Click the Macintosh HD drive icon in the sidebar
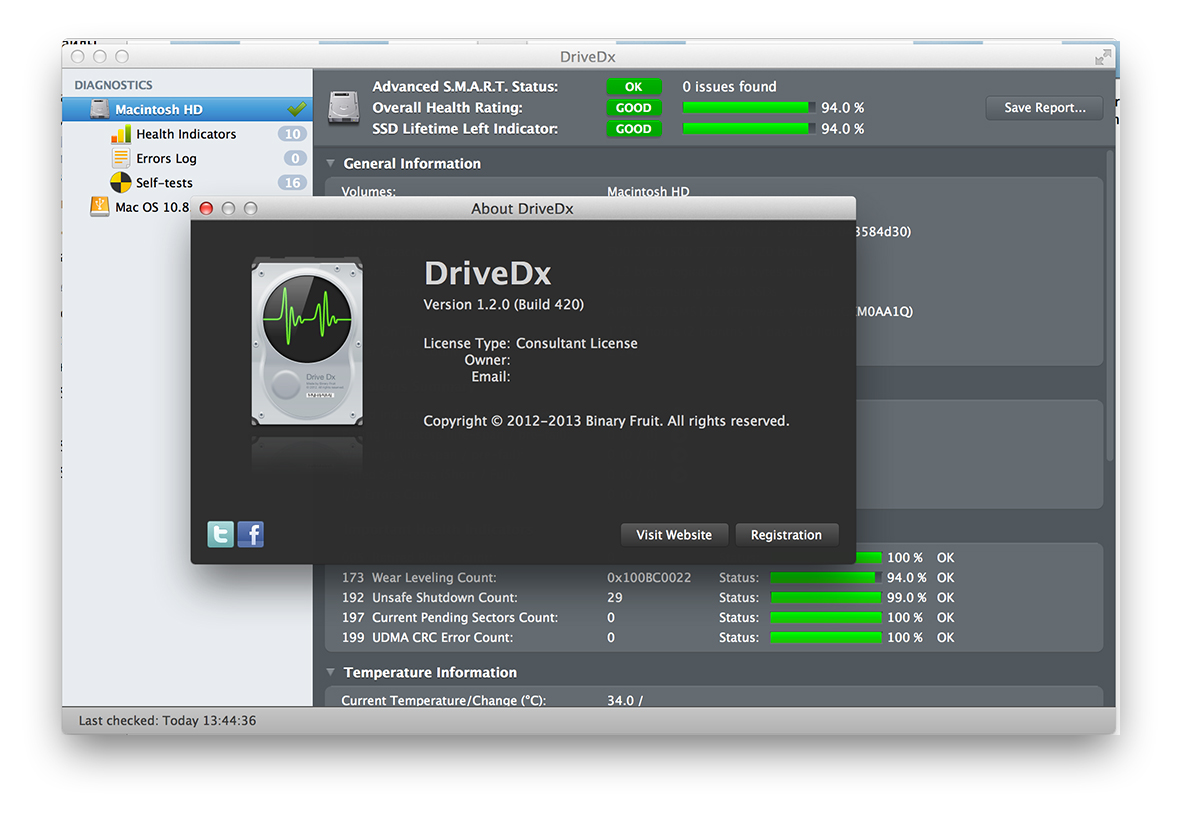Viewport: 1180px width, 816px height. pyautogui.click(x=99, y=109)
